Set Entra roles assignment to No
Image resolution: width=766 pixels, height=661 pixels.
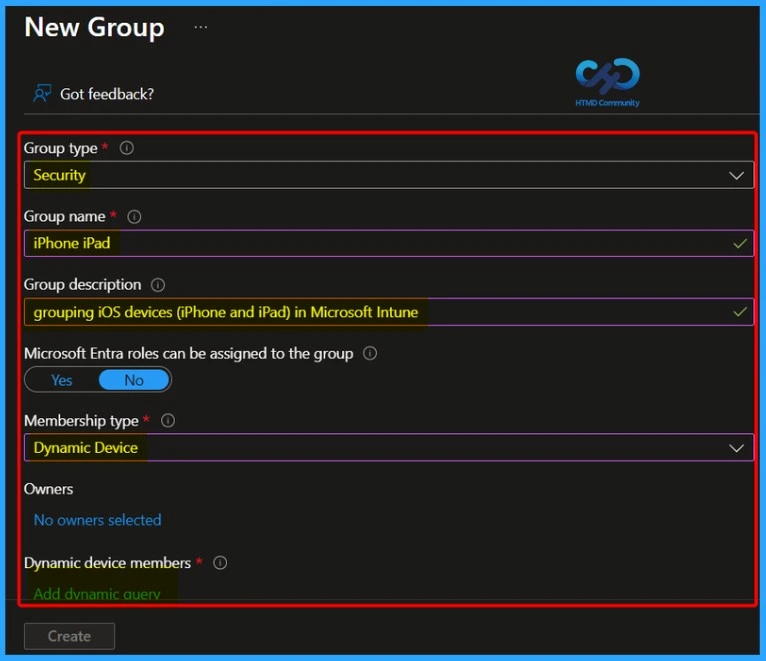coord(134,380)
